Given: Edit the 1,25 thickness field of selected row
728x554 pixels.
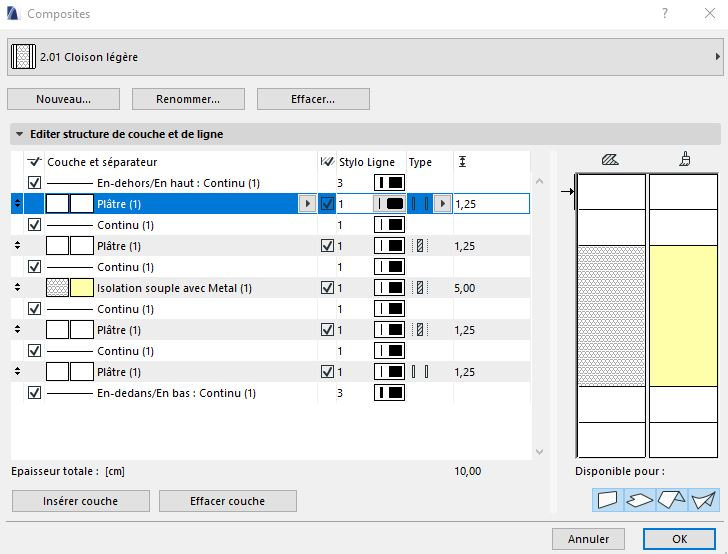Looking at the screenshot, I should 491,204.
